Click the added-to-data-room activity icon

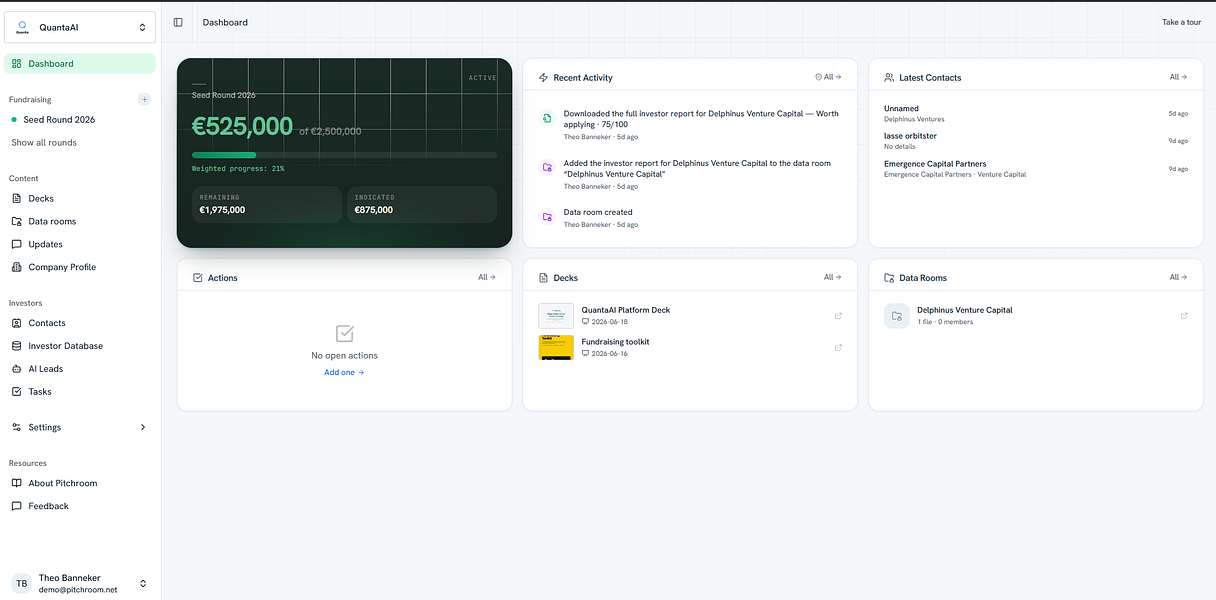pos(547,168)
